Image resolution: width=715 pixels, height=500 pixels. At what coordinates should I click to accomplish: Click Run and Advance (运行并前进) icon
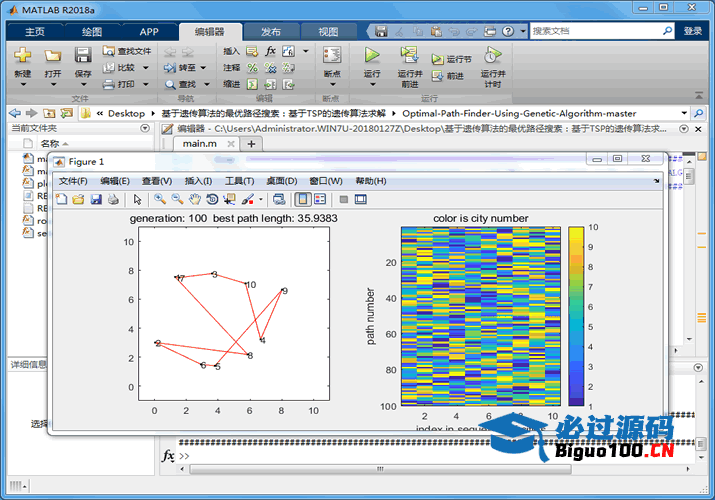point(409,55)
